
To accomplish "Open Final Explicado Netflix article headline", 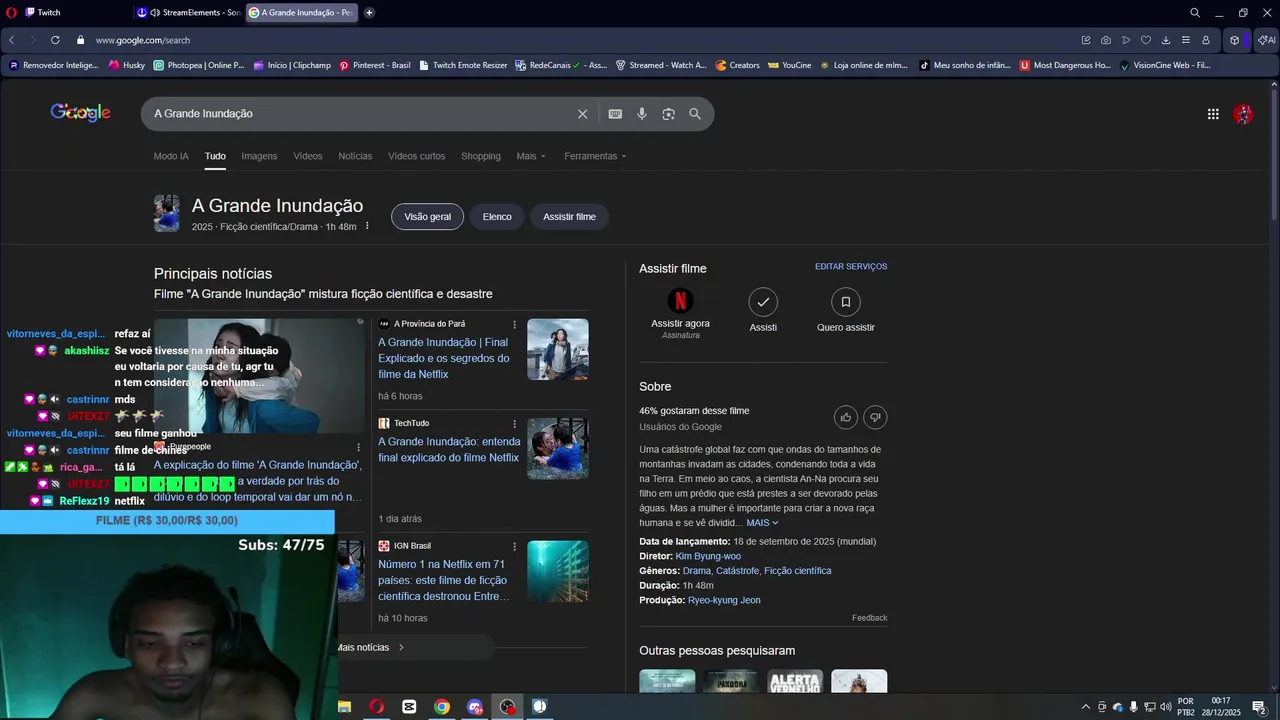I will pos(444,358).
